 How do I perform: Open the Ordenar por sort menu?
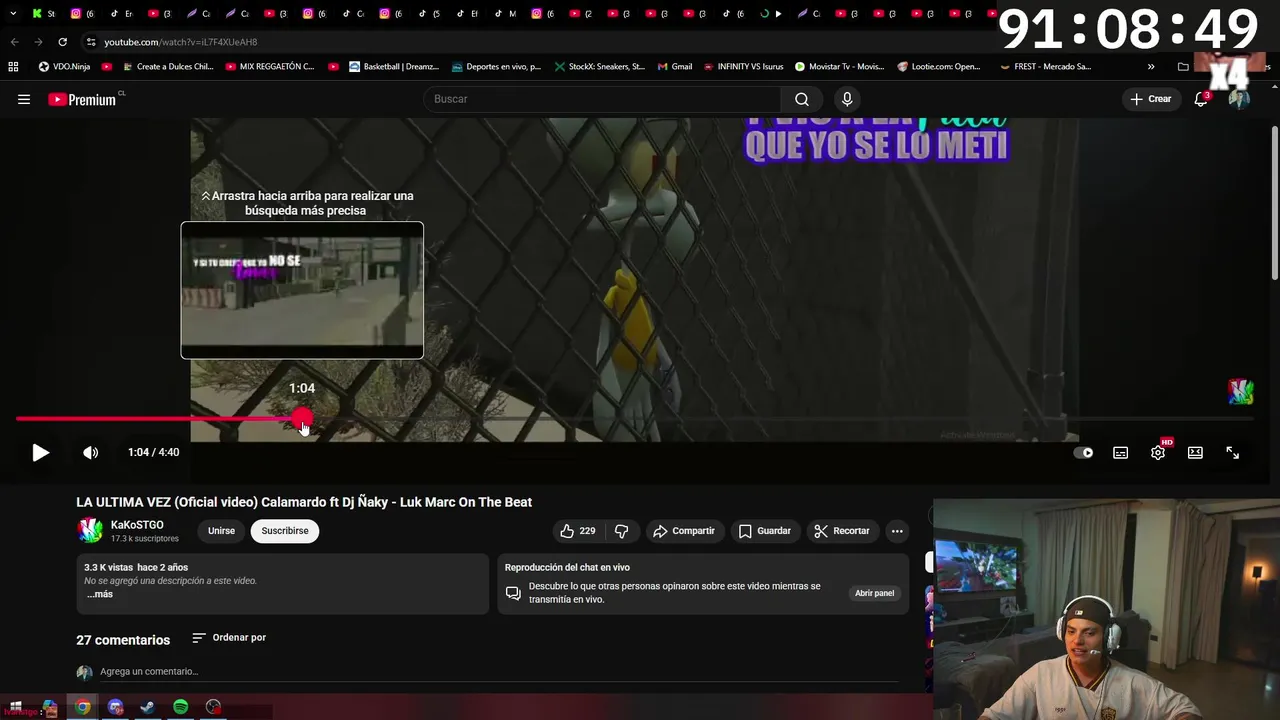point(229,638)
